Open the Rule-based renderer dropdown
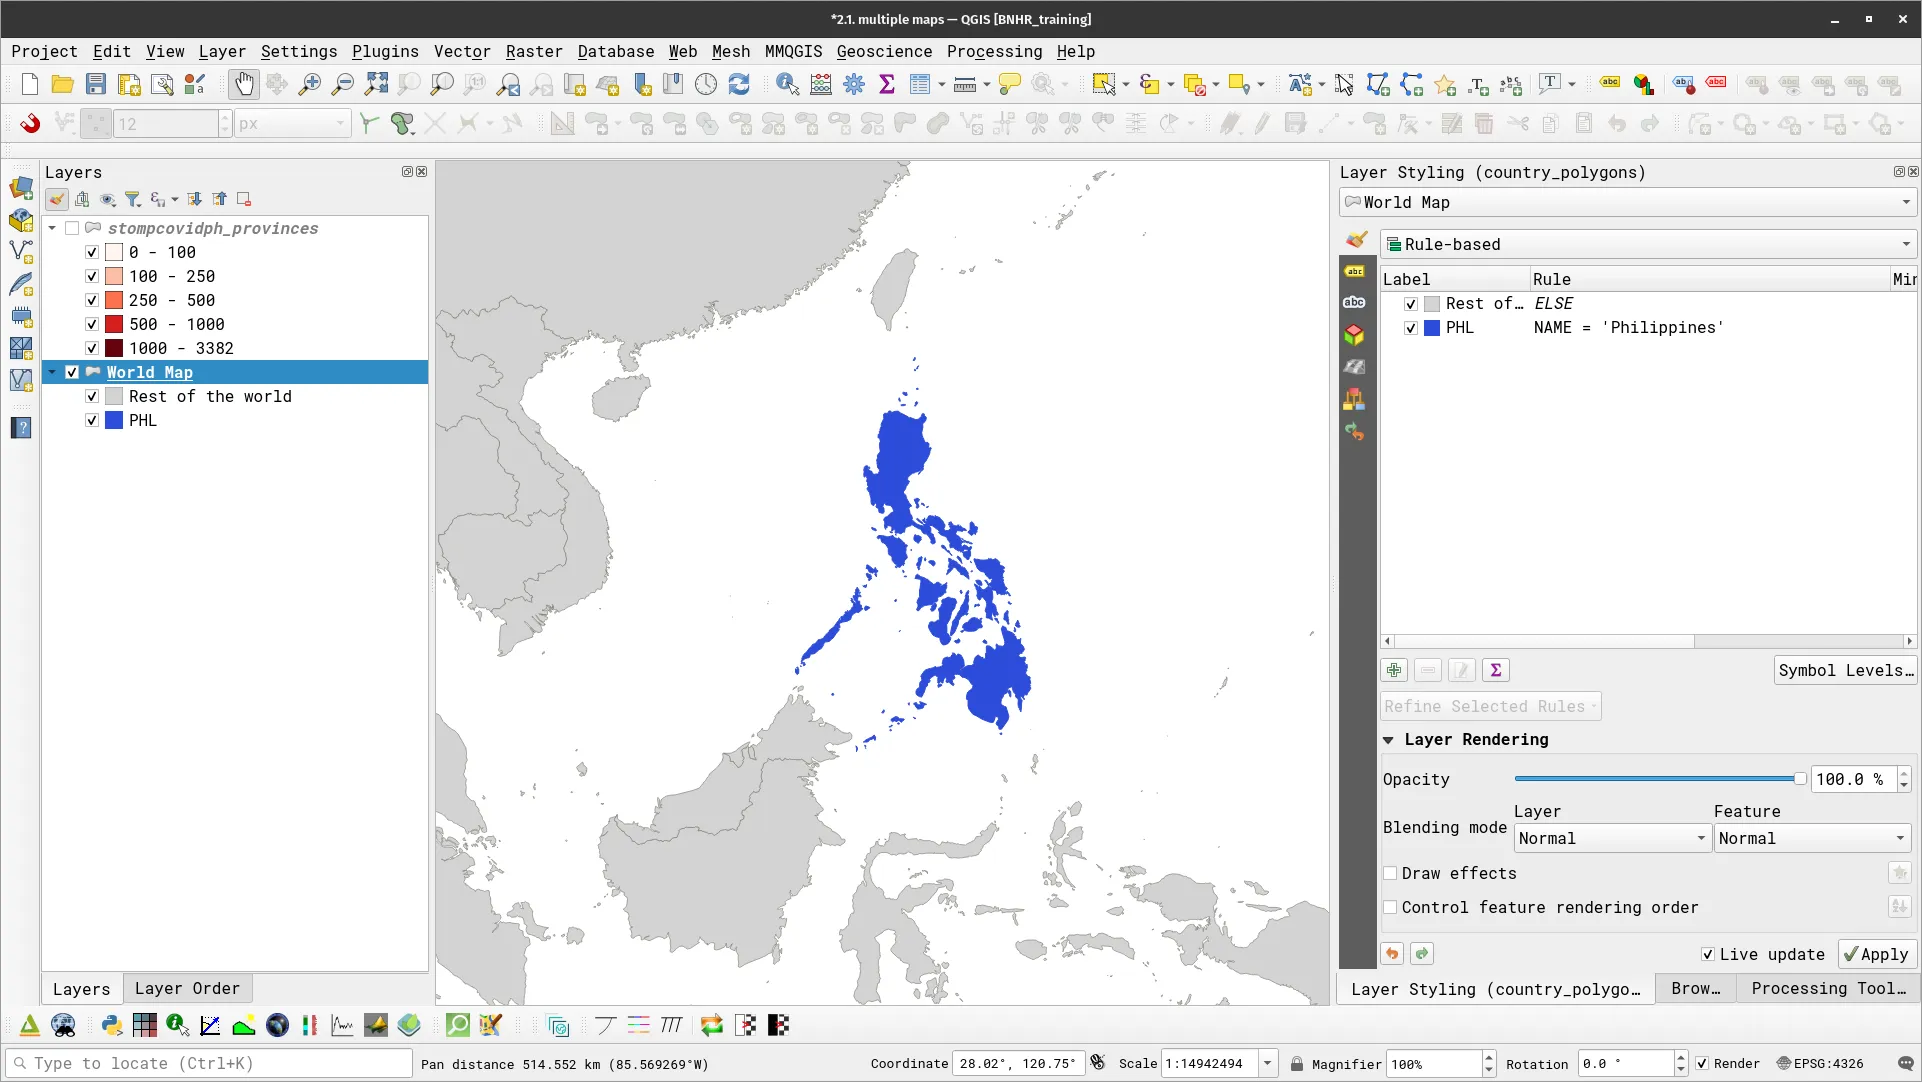1922x1082 pixels. [1648, 244]
